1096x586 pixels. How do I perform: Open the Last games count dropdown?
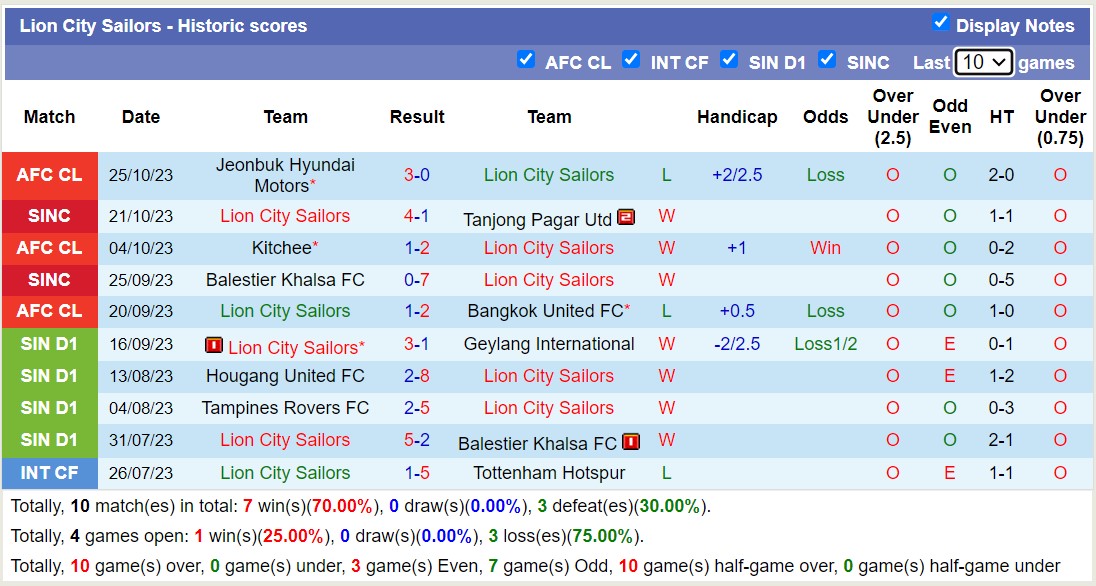click(x=984, y=62)
